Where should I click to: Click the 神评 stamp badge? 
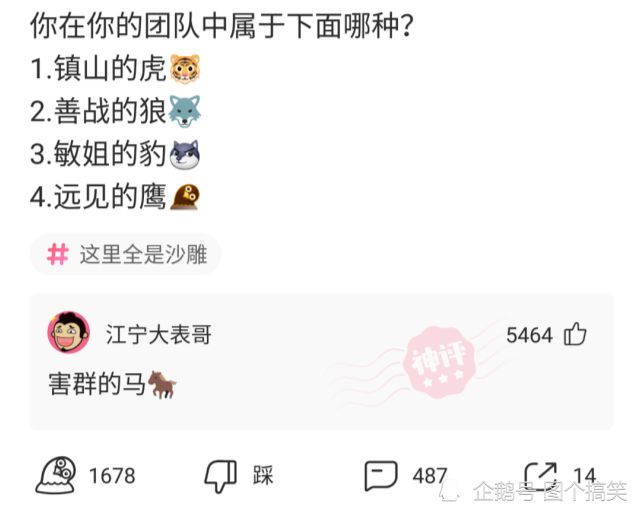click(x=439, y=362)
